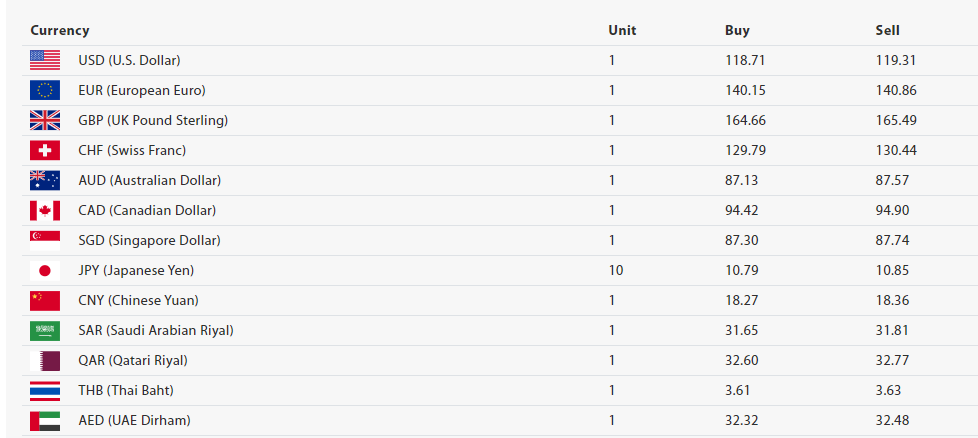Click the Sell column header
Image resolution: width=978 pixels, height=438 pixels.
(887, 30)
